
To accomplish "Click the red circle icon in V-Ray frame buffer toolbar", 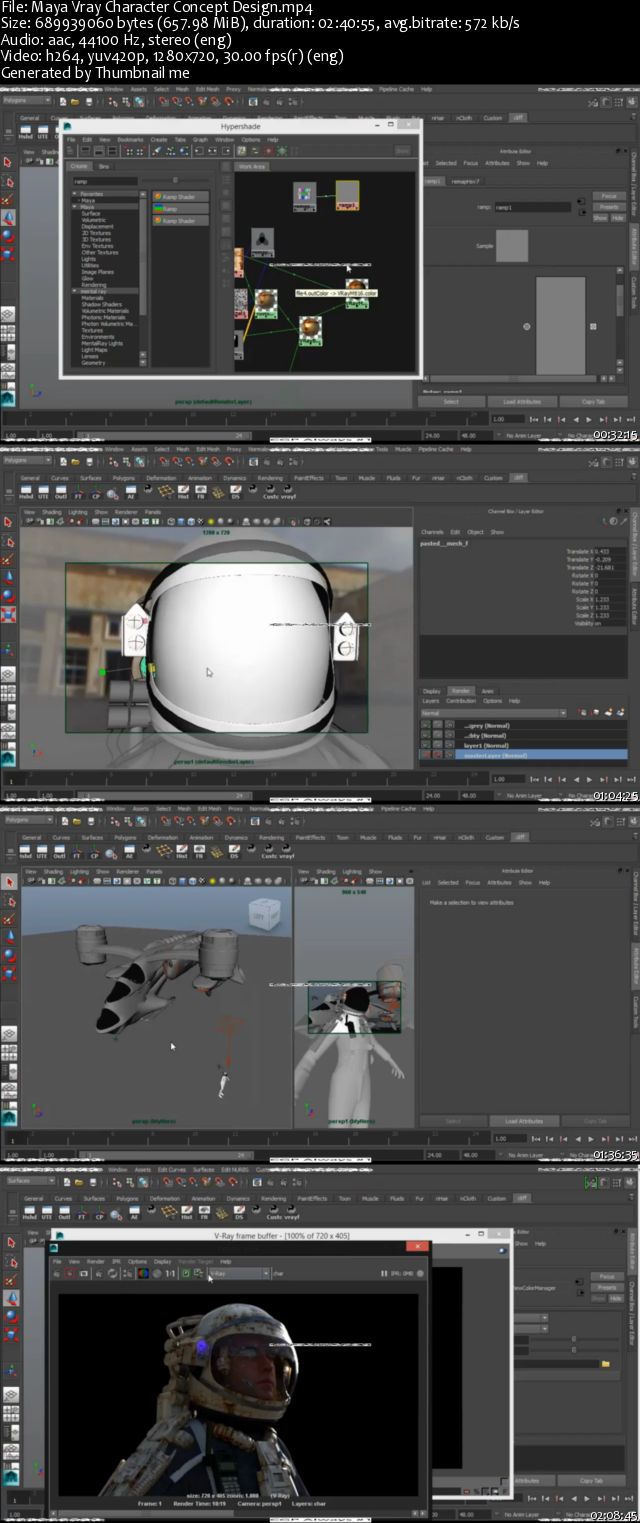I will (x=69, y=1273).
